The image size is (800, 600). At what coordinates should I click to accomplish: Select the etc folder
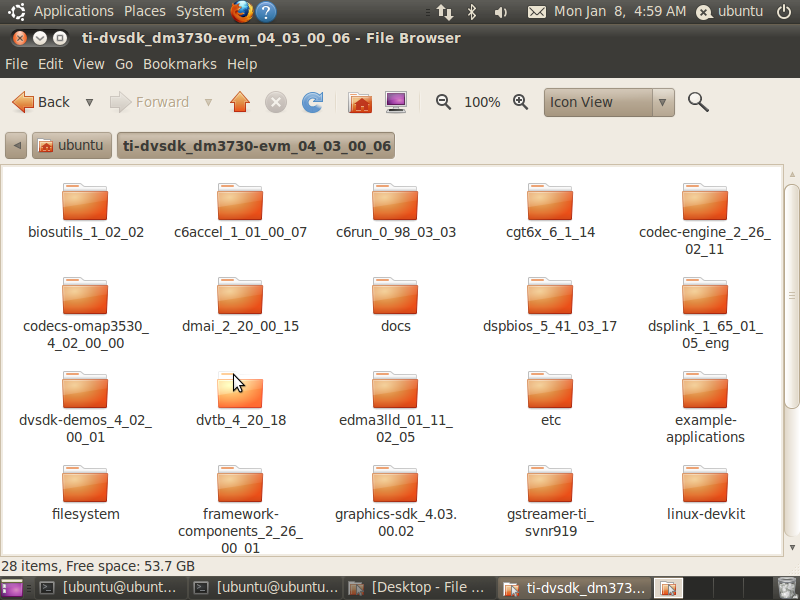(550, 399)
